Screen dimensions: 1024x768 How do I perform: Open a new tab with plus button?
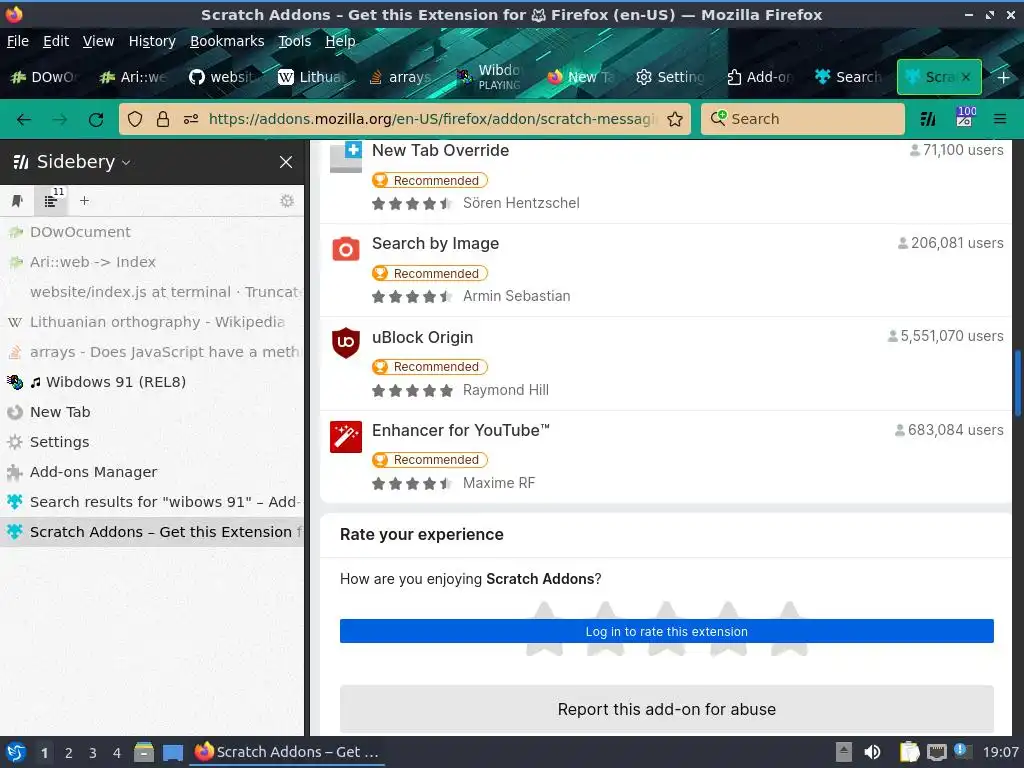pyautogui.click(x=1004, y=77)
